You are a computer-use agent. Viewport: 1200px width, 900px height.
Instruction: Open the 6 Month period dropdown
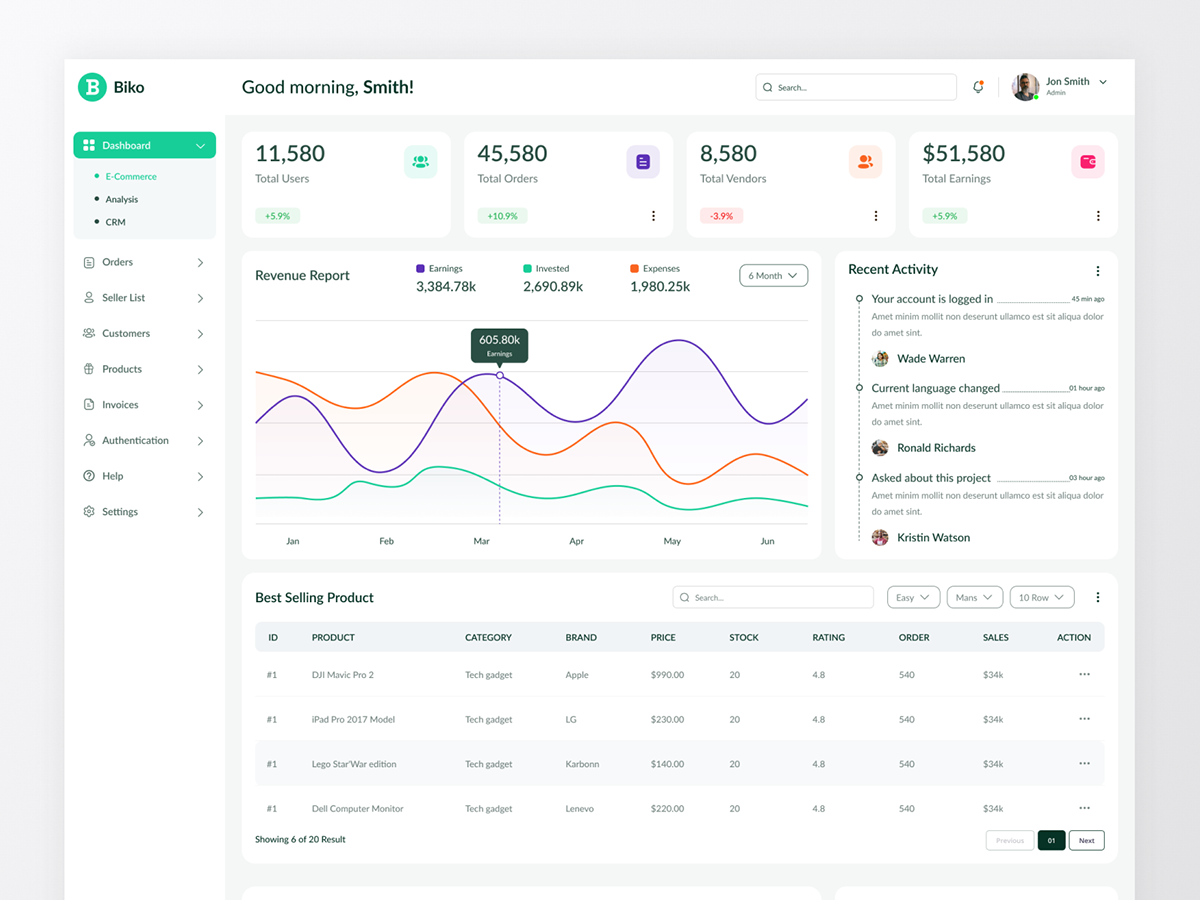tap(773, 276)
